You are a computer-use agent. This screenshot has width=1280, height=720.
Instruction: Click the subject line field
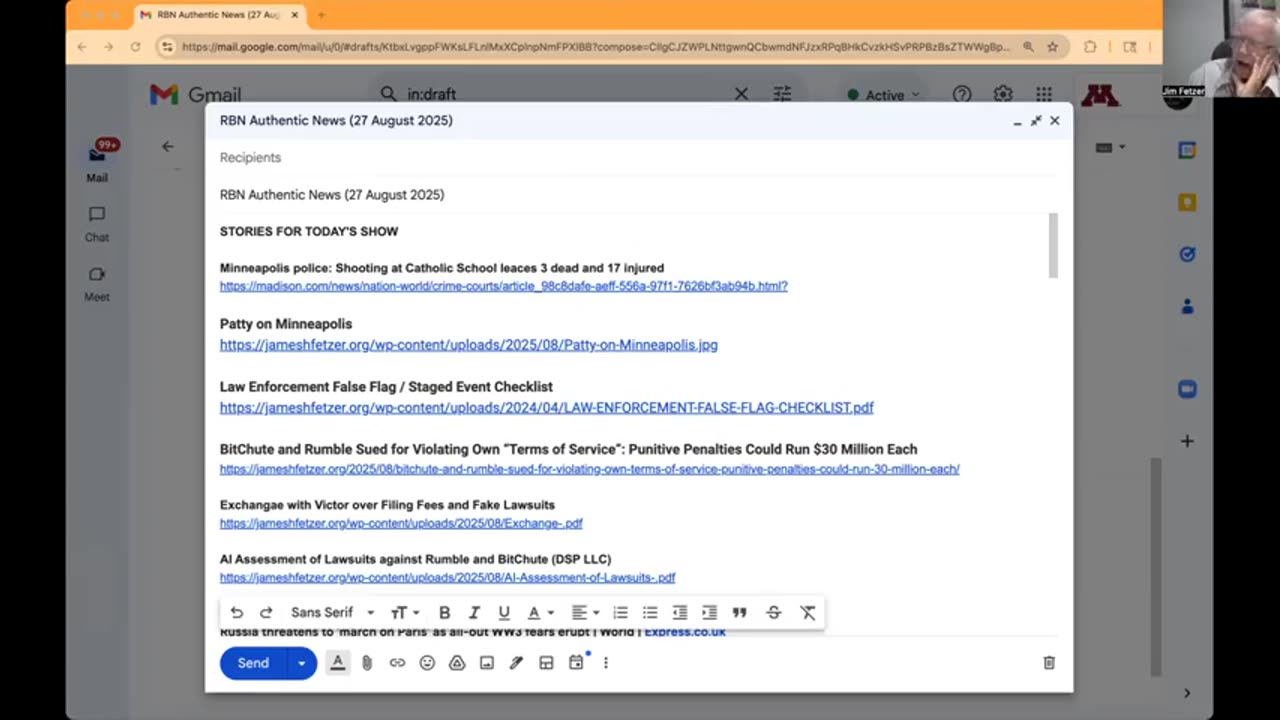pos(638,195)
